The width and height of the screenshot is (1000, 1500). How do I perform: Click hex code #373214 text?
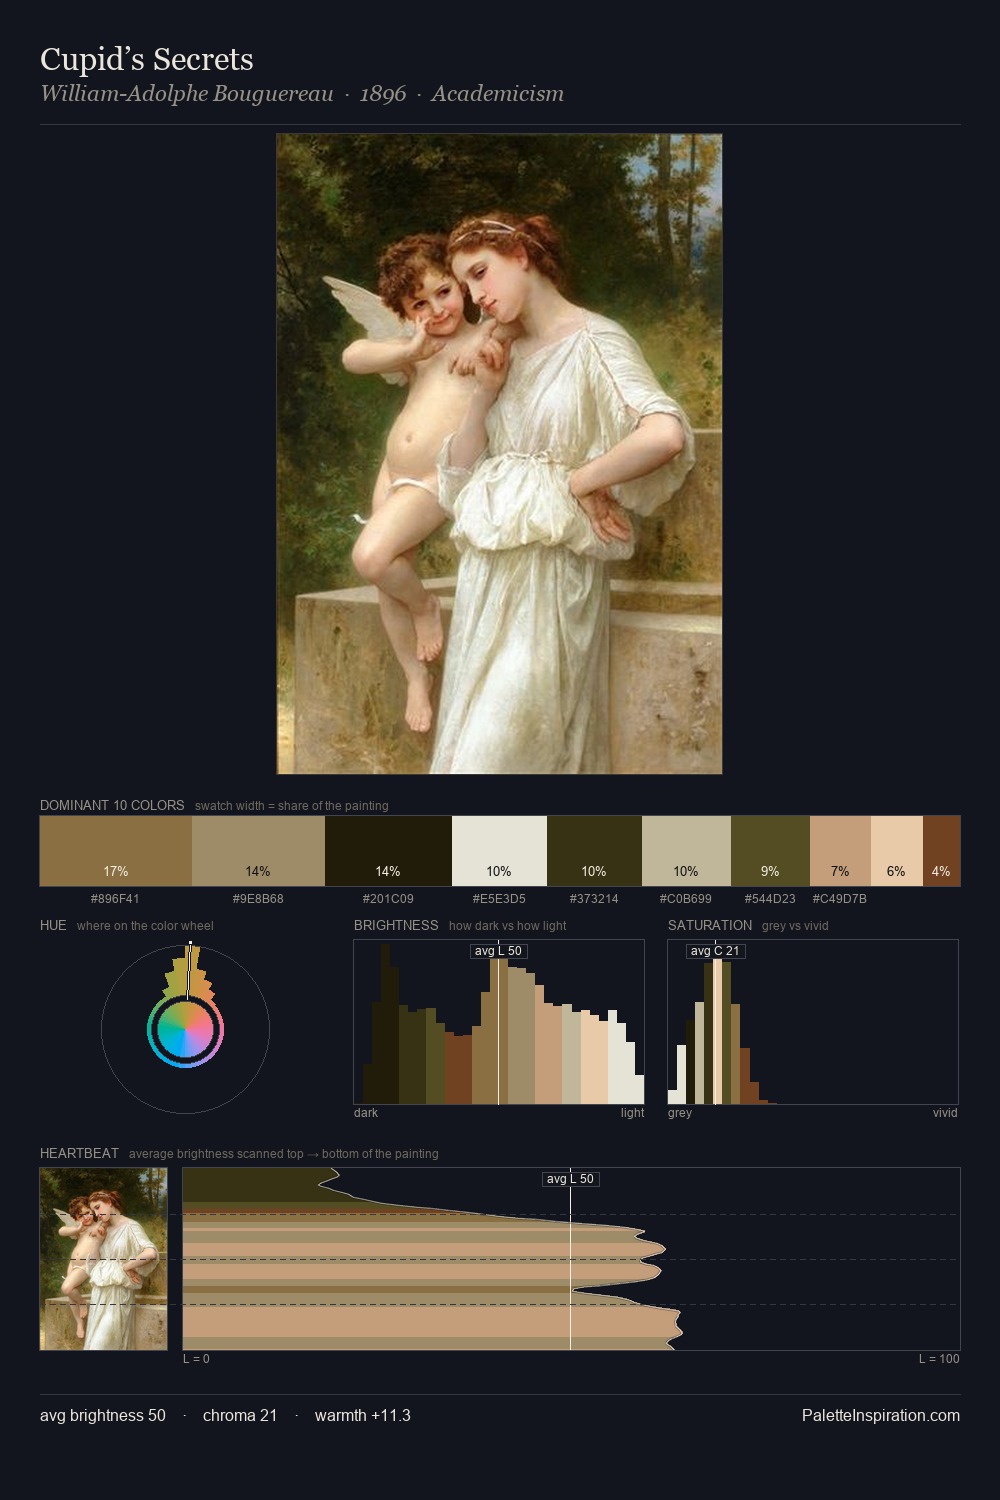click(x=594, y=899)
